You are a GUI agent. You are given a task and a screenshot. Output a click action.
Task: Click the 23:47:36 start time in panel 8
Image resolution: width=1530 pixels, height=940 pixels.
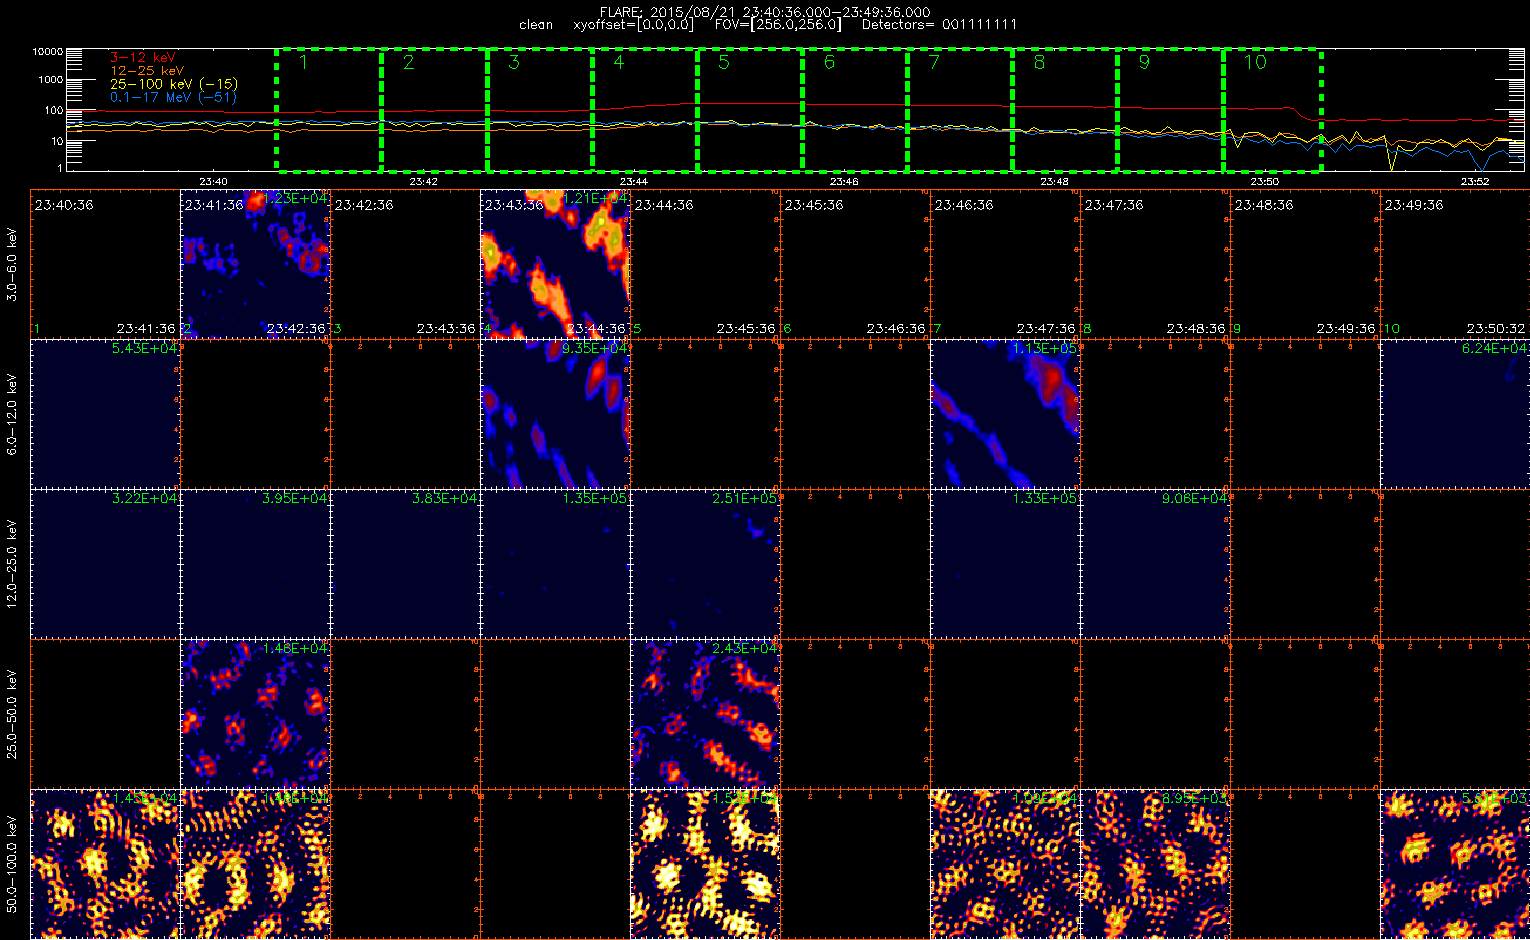(x=1114, y=204)
